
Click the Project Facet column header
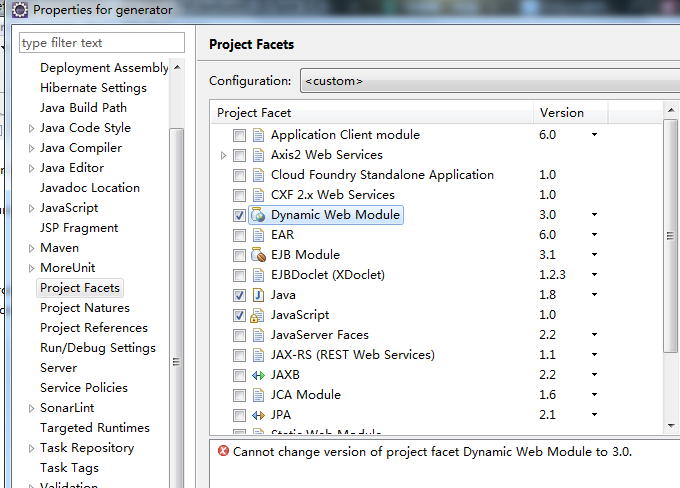[370, 113]
